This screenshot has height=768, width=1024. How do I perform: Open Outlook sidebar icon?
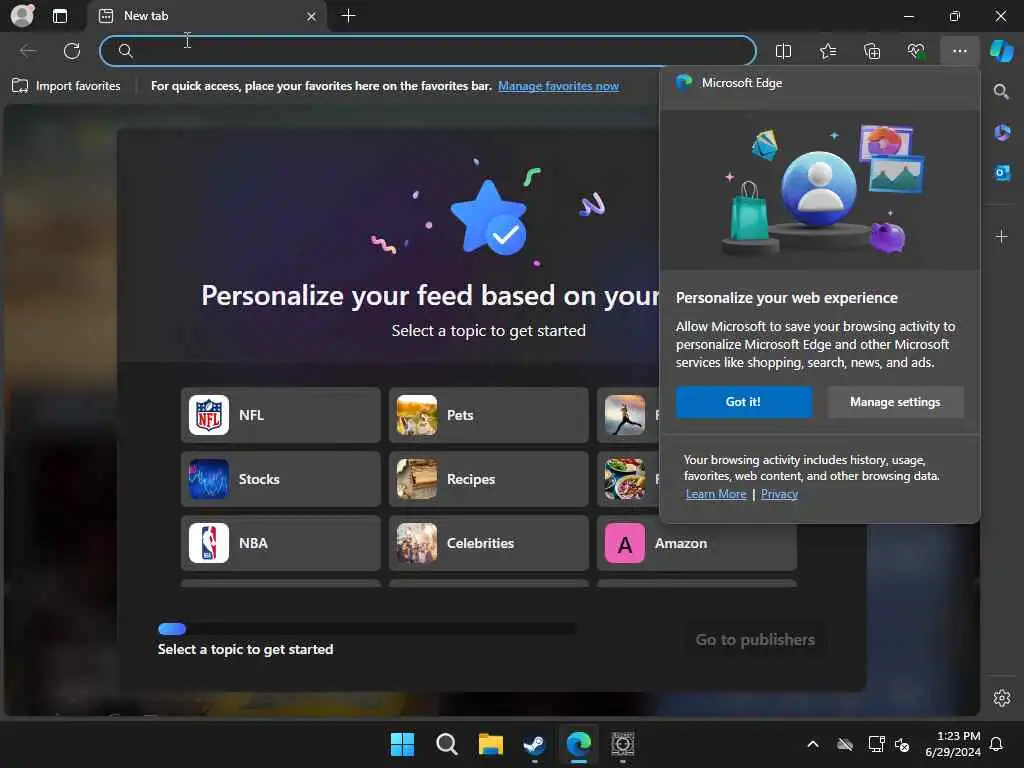tap(1002, 173)
